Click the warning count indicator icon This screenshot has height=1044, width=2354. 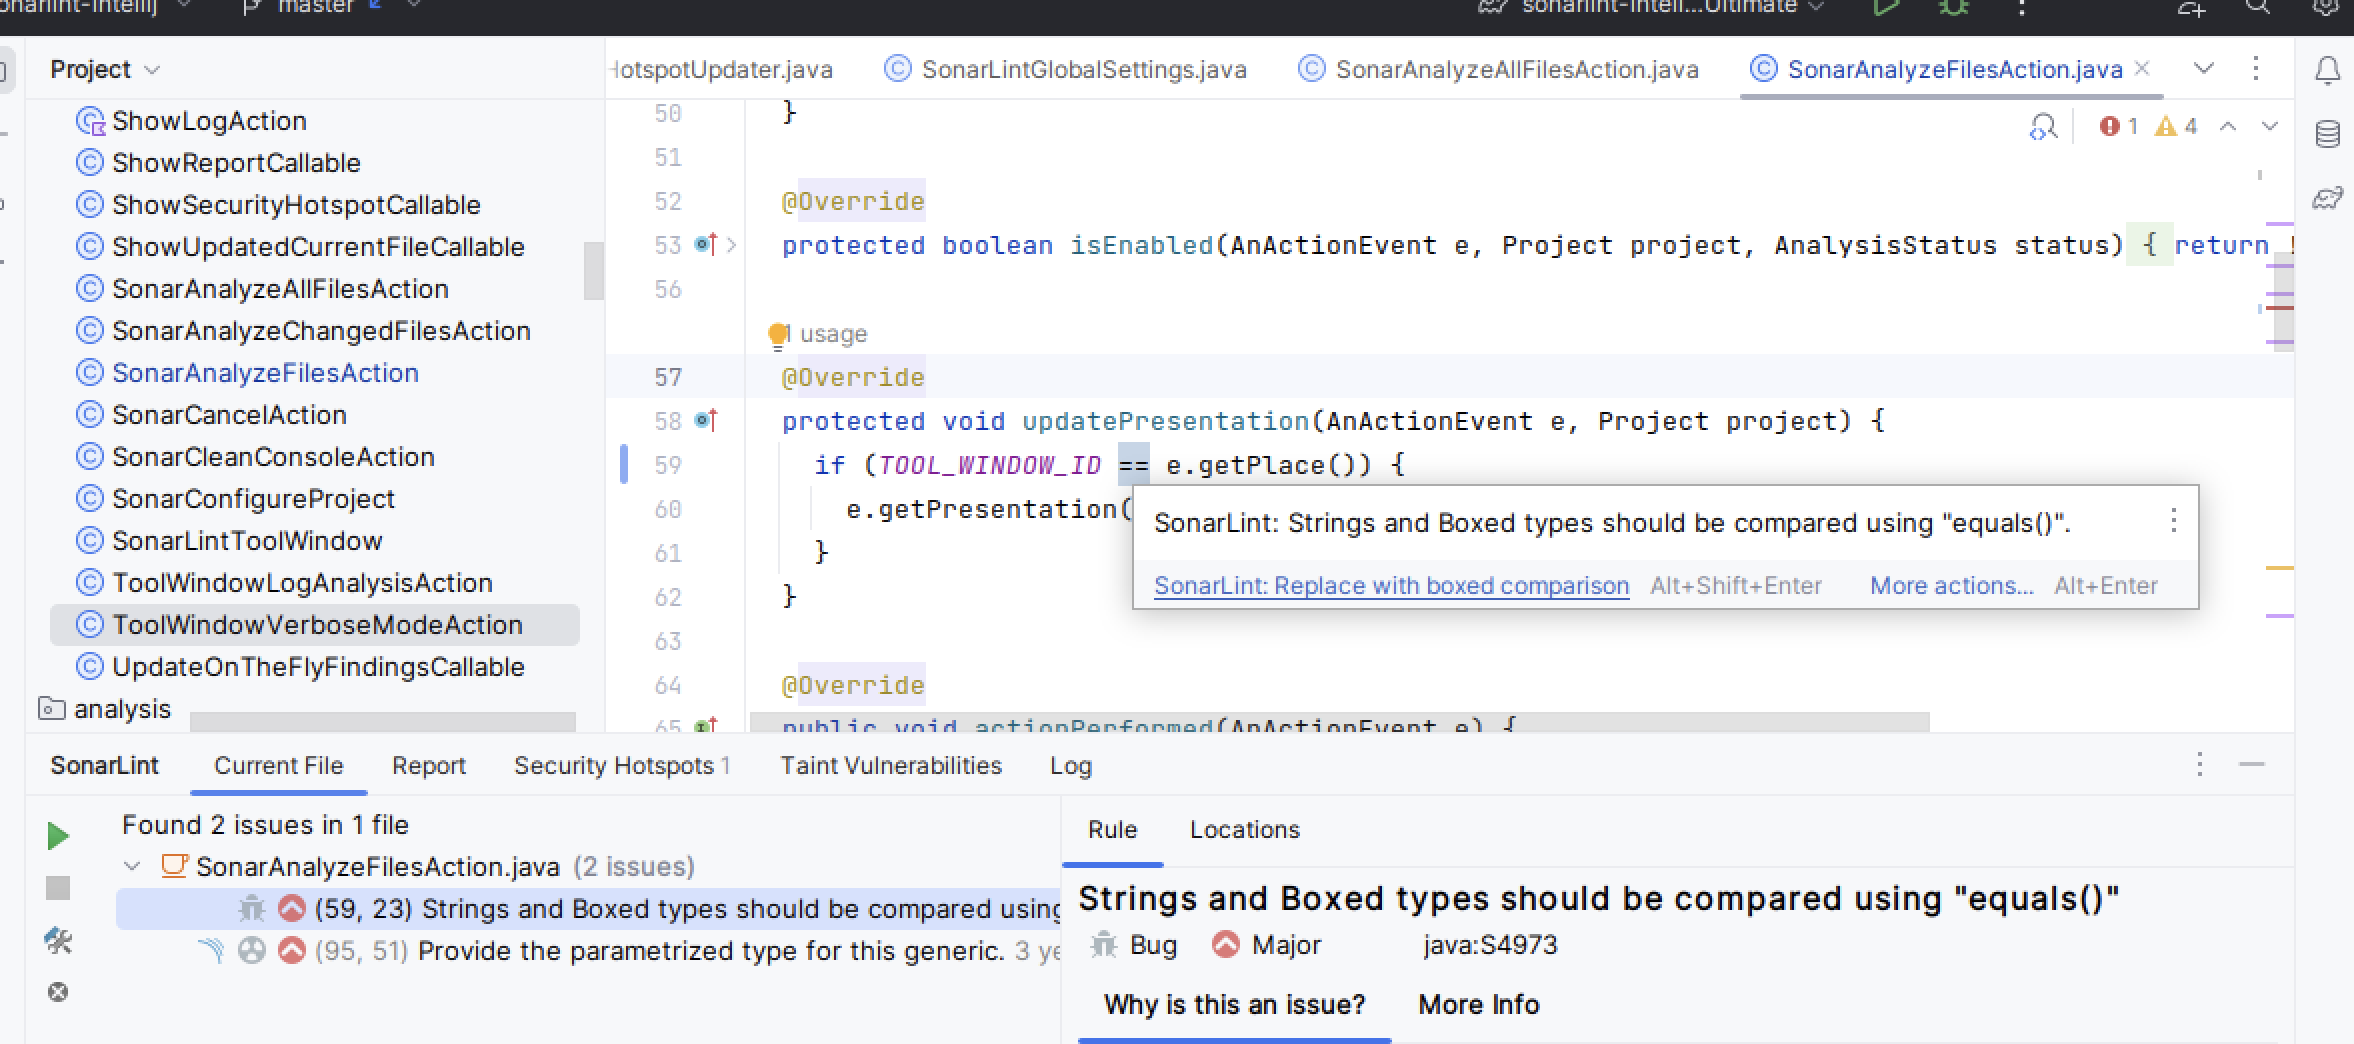coord(2165,126)
